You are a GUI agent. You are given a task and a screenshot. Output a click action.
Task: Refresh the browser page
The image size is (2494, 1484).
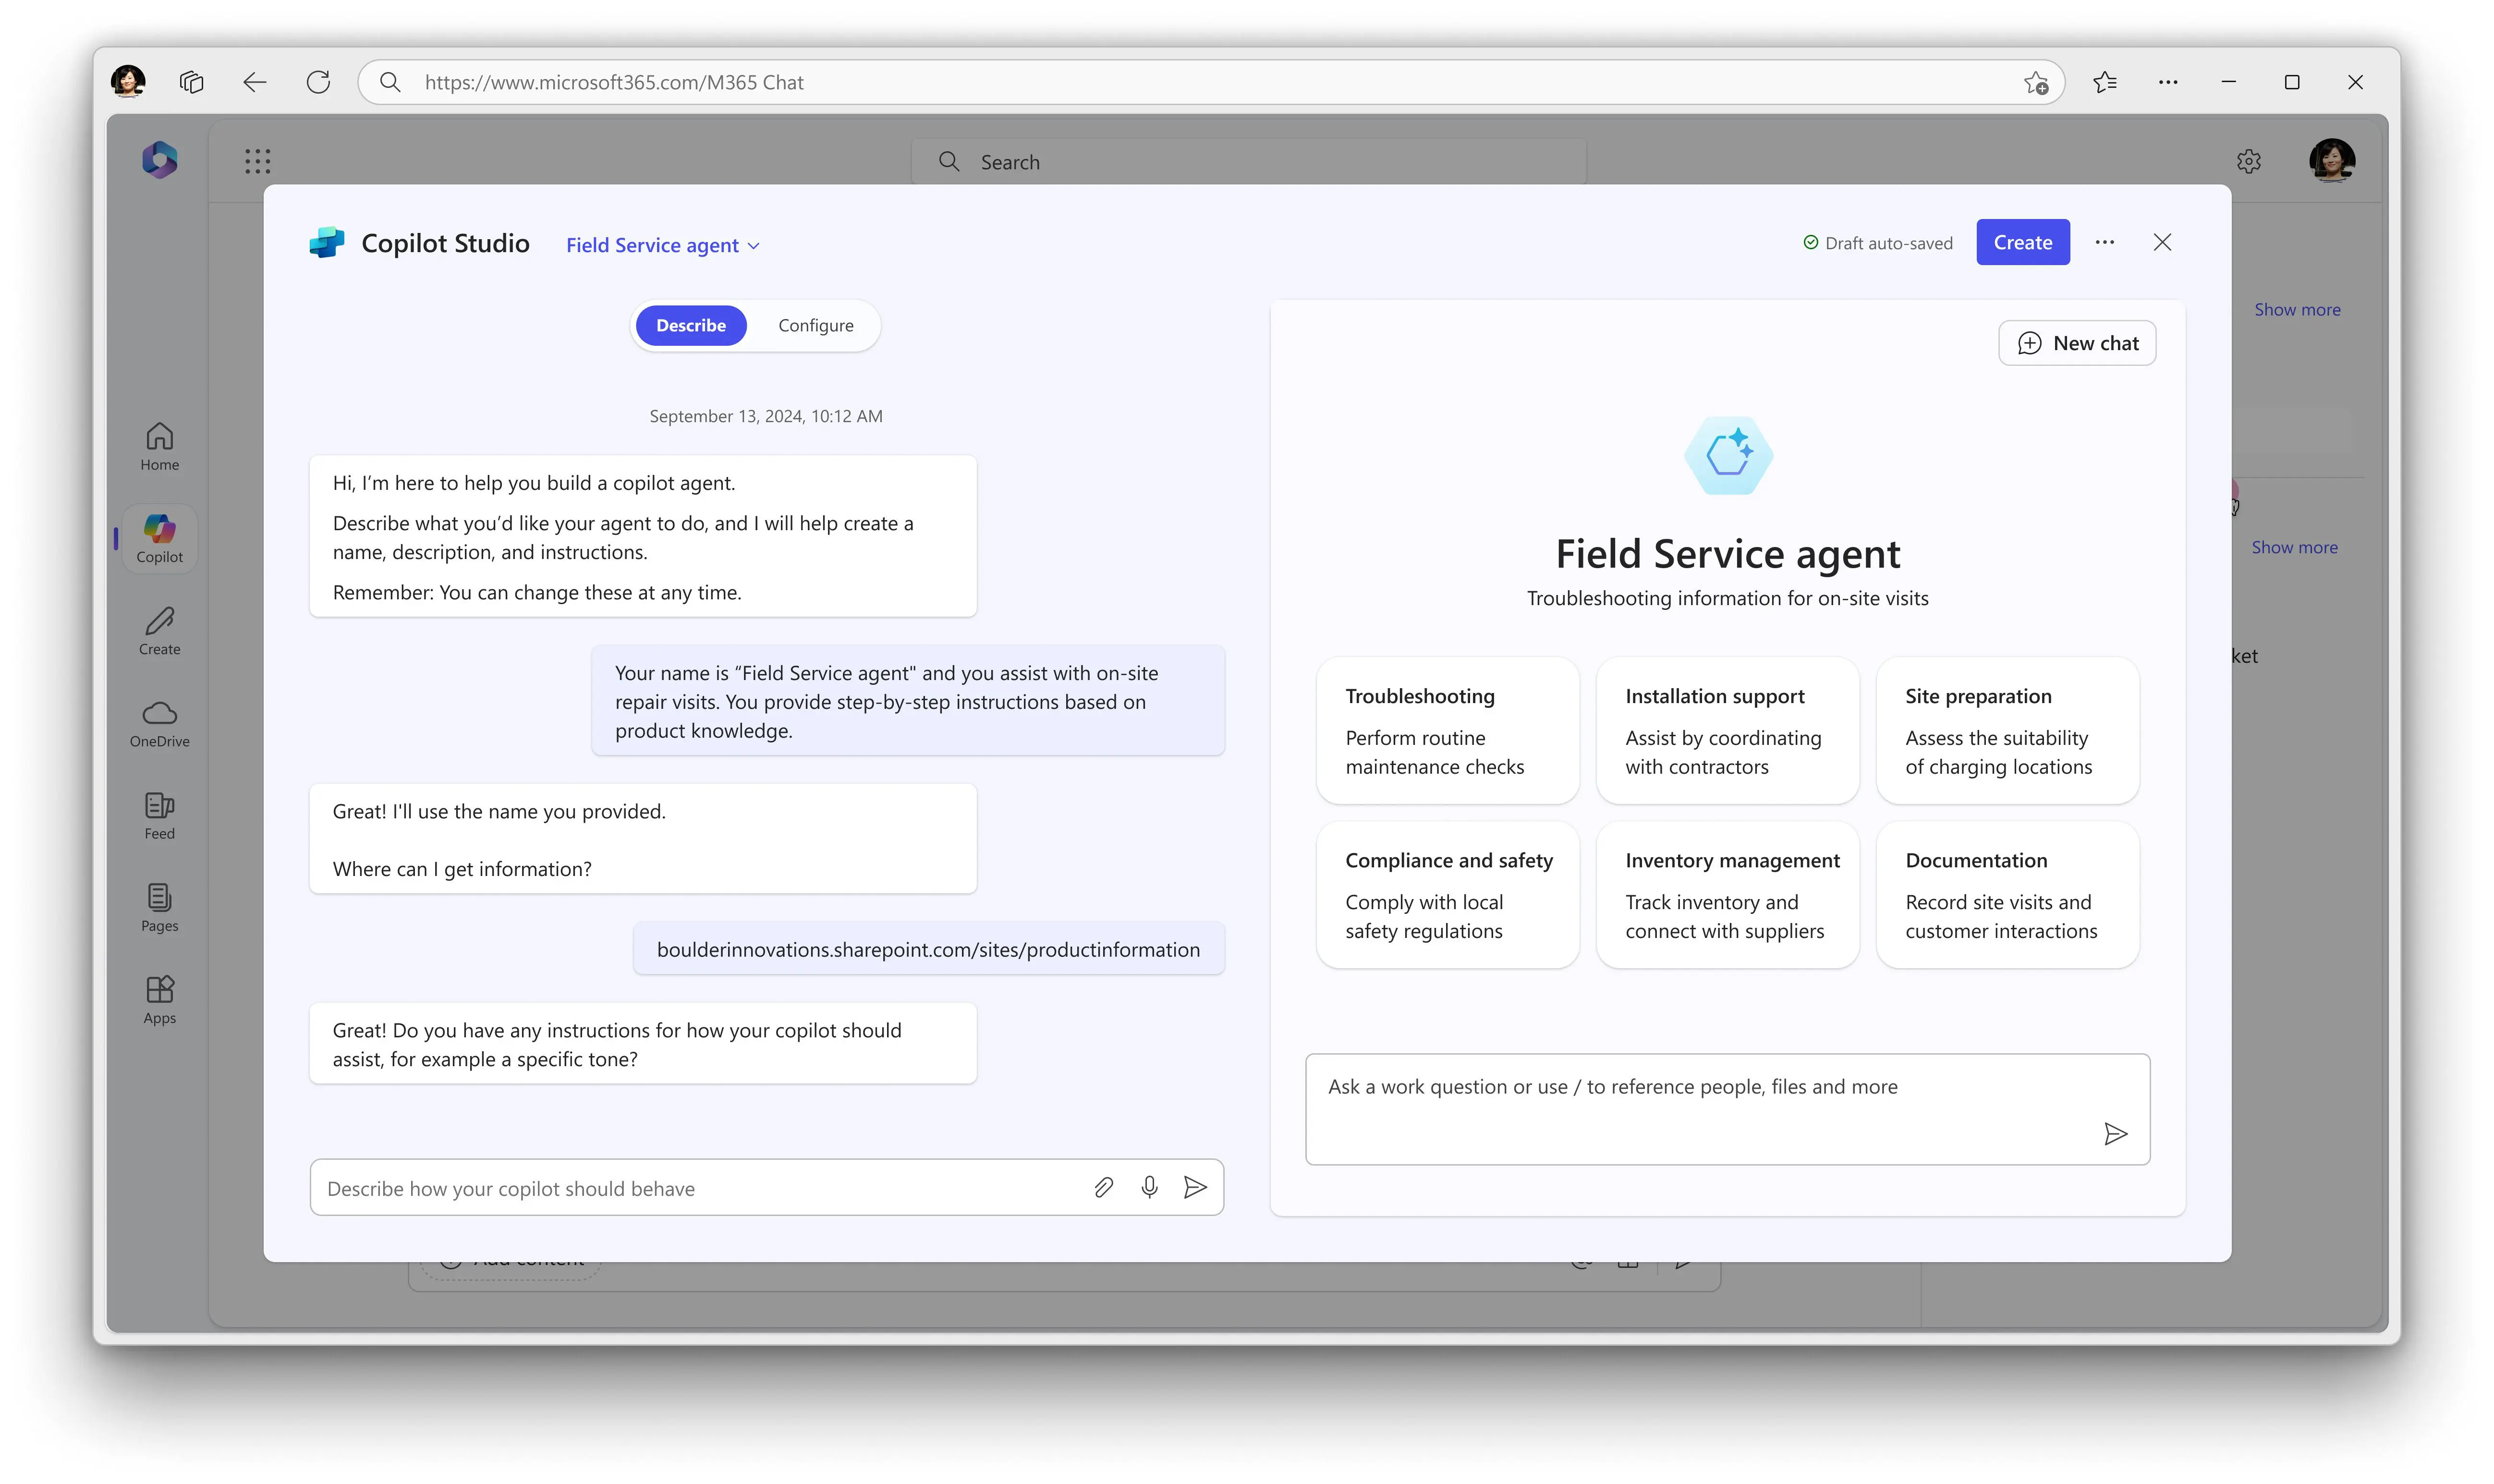318,82
